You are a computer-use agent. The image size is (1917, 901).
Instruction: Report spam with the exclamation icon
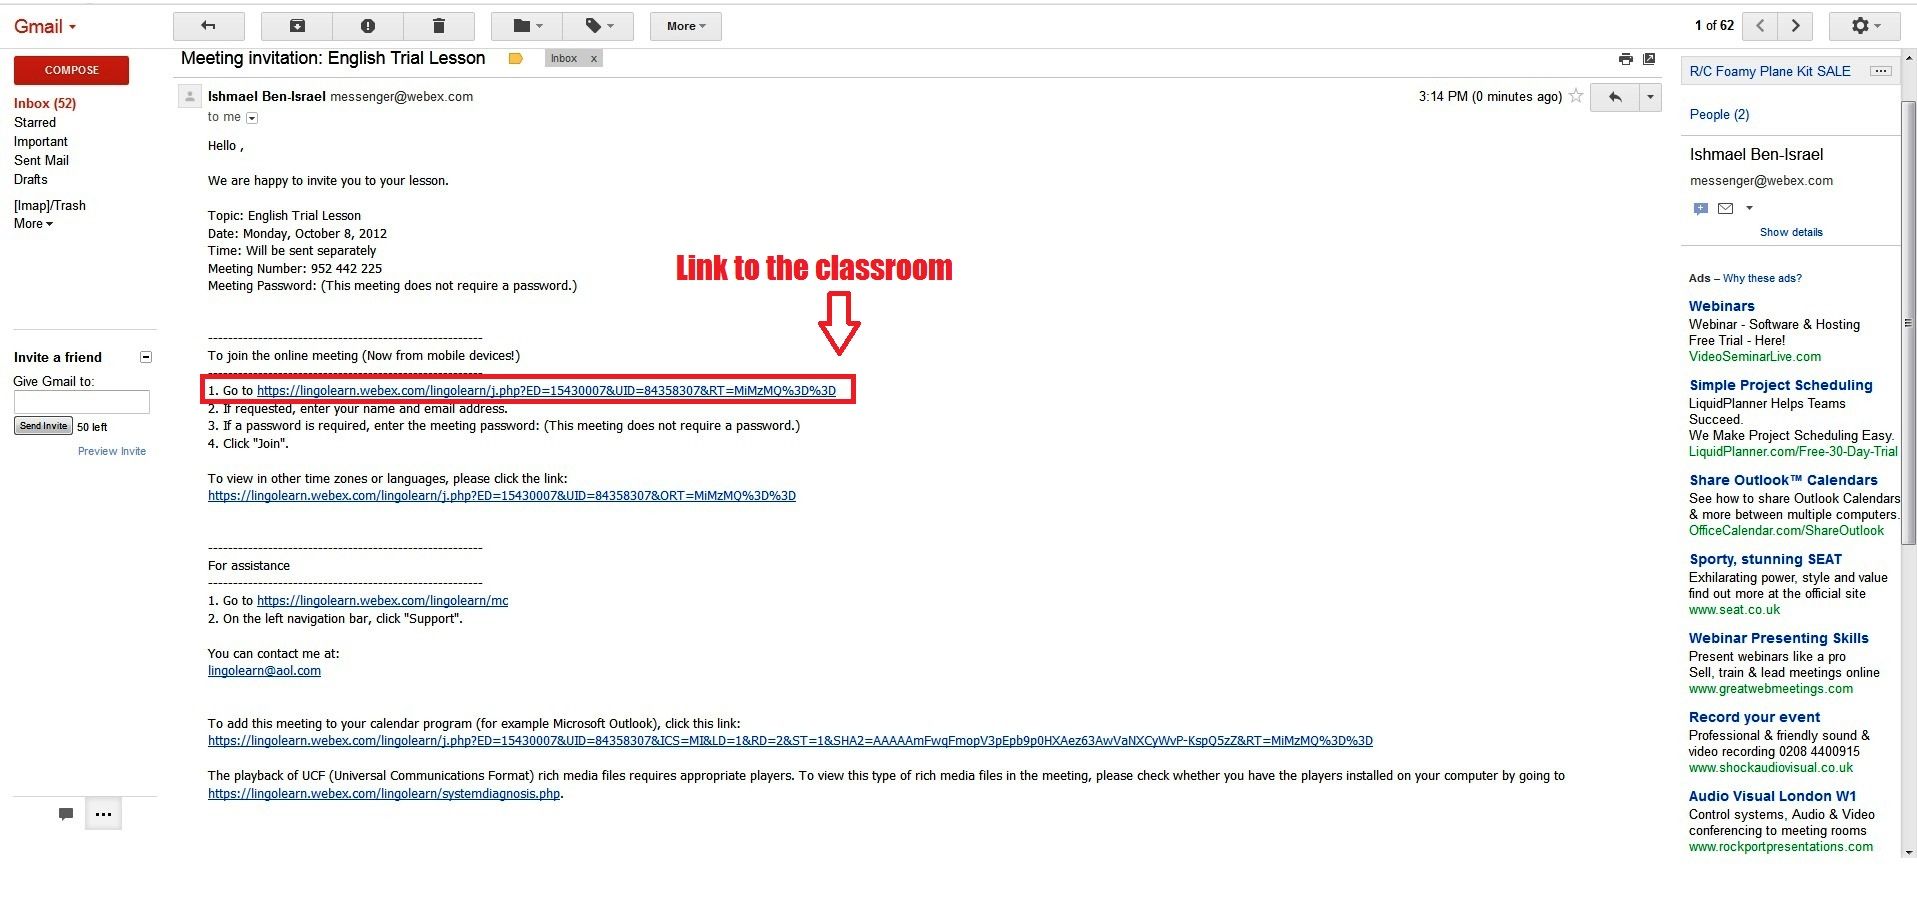coord(368,26)
